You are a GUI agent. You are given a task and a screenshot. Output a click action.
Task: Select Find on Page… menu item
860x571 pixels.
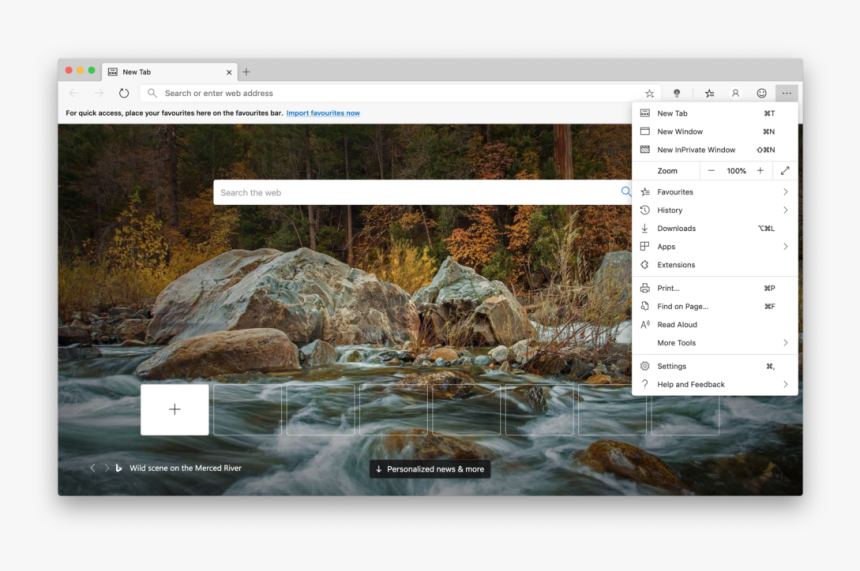[x=715, y=306]
